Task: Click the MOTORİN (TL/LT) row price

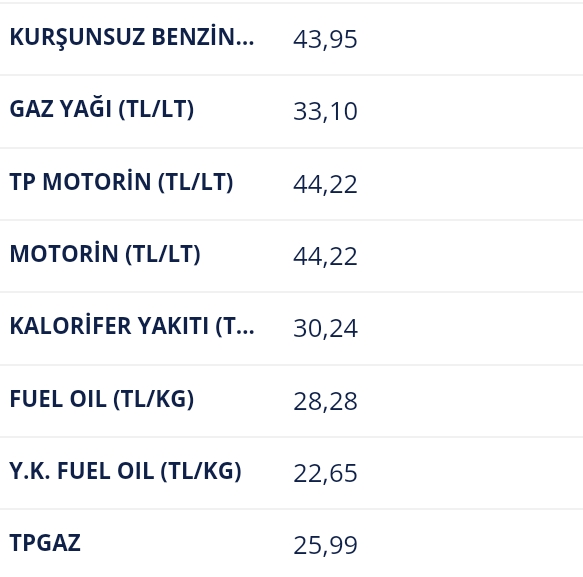Action: (x=325, y=257)
